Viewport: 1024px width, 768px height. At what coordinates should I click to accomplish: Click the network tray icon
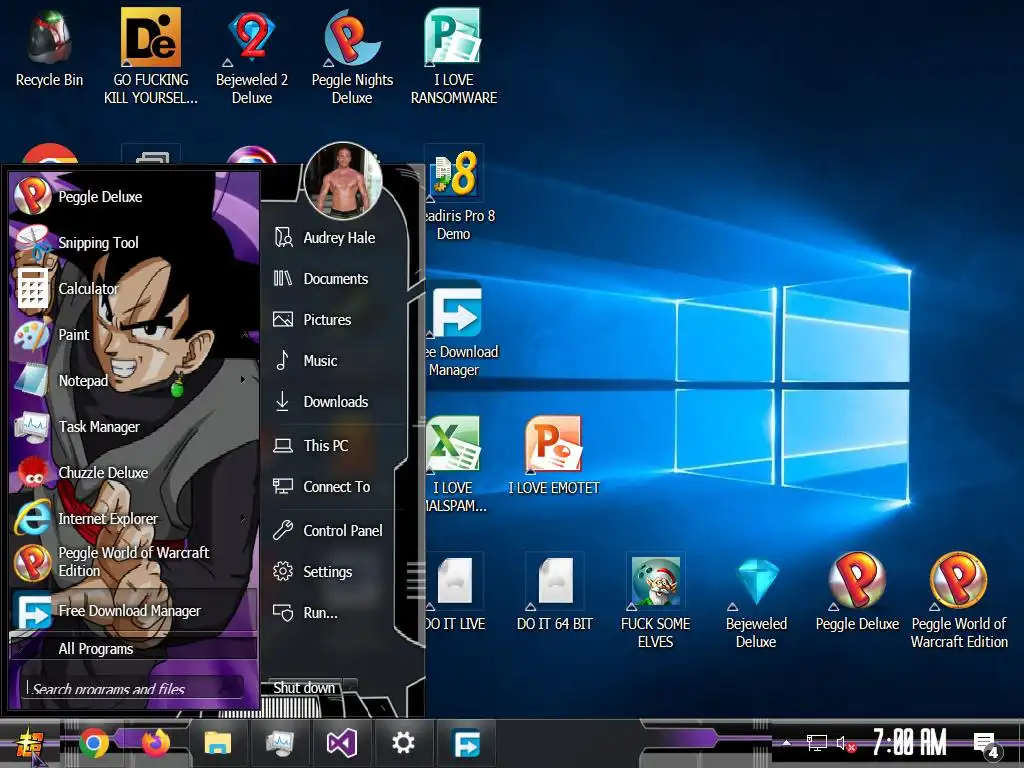[x=816, y=743]
